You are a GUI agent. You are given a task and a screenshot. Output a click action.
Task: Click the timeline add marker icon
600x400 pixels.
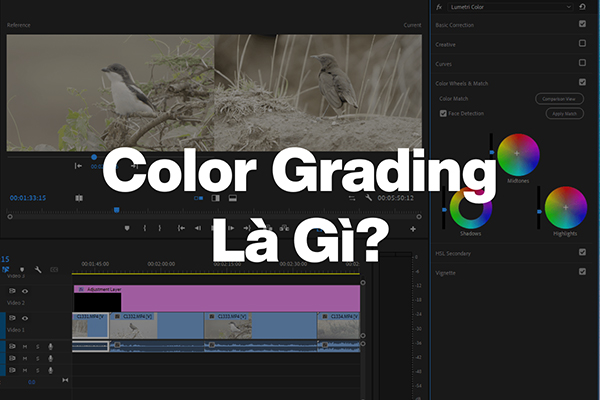coord(22,269)
